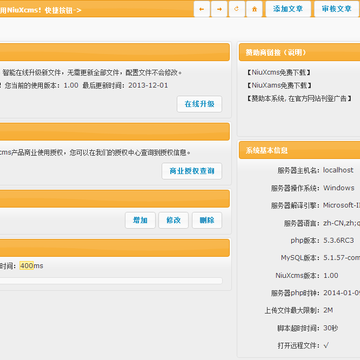
Task: Click the 增加 button
Action: 140,220
